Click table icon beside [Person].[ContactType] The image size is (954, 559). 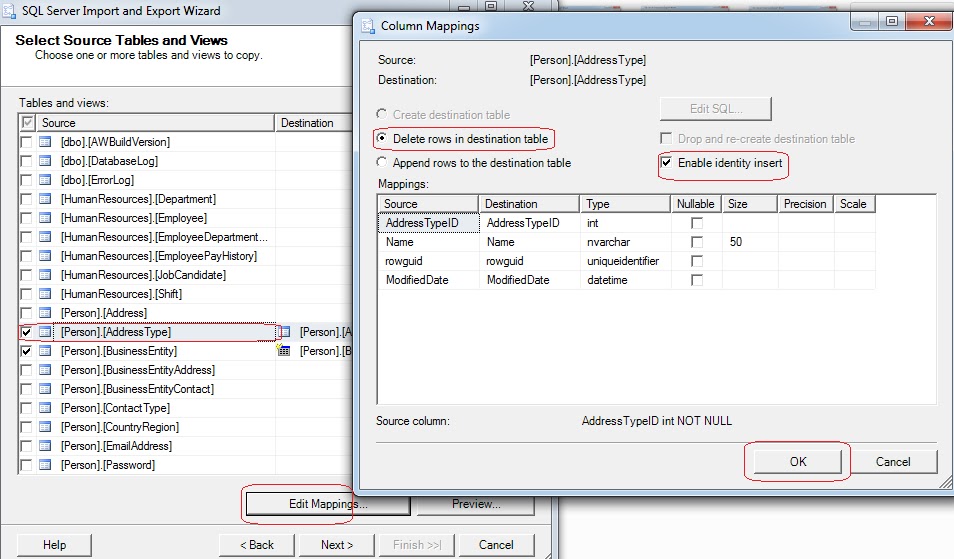[45, 408]
